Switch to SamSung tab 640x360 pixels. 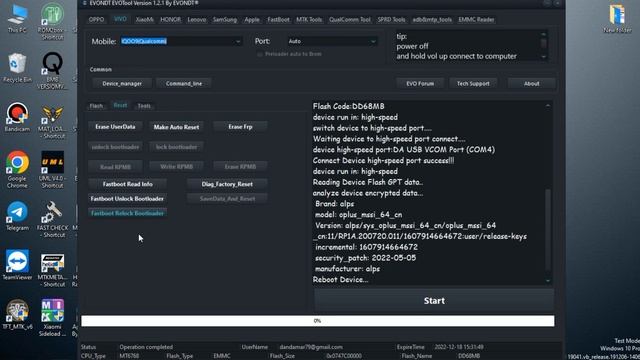(x=224, y=20)
